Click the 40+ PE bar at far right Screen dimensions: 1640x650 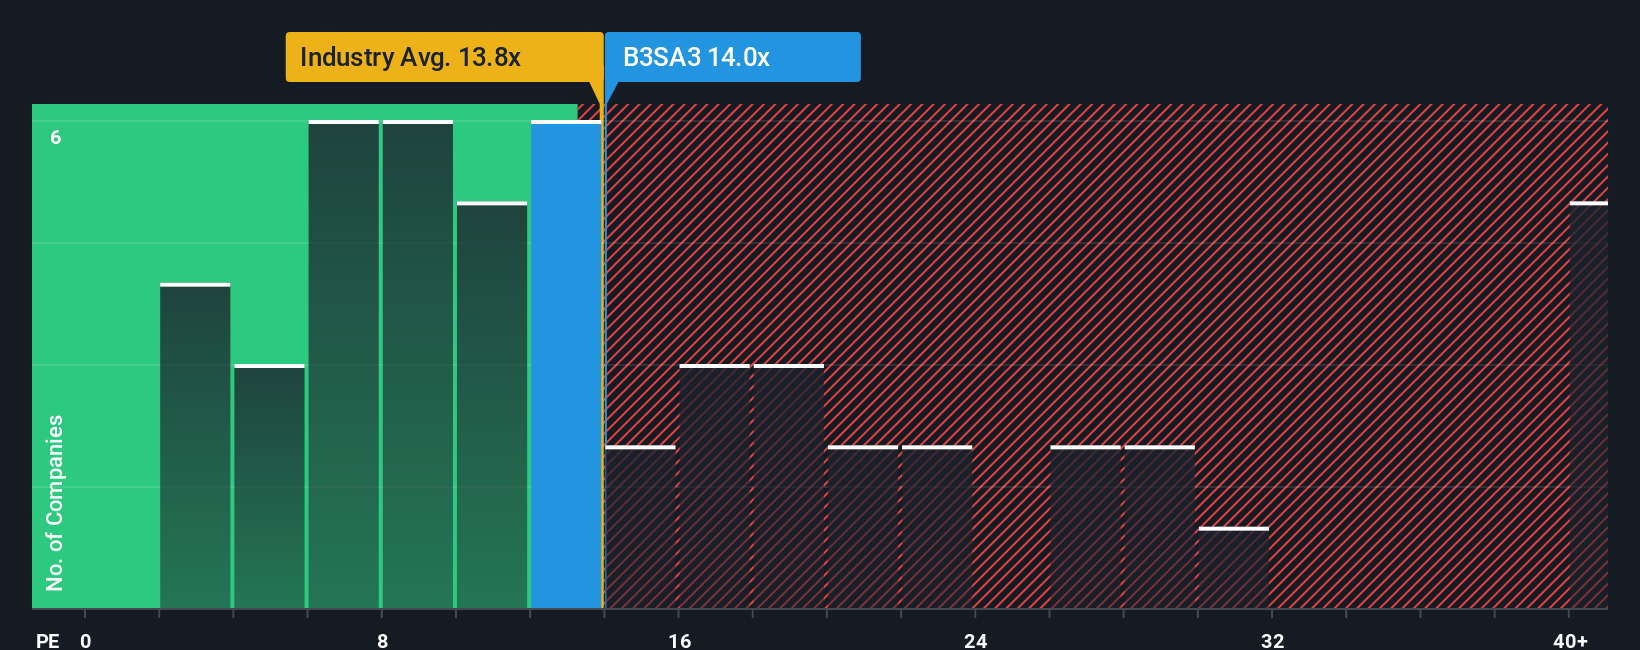coord(1588,405)
